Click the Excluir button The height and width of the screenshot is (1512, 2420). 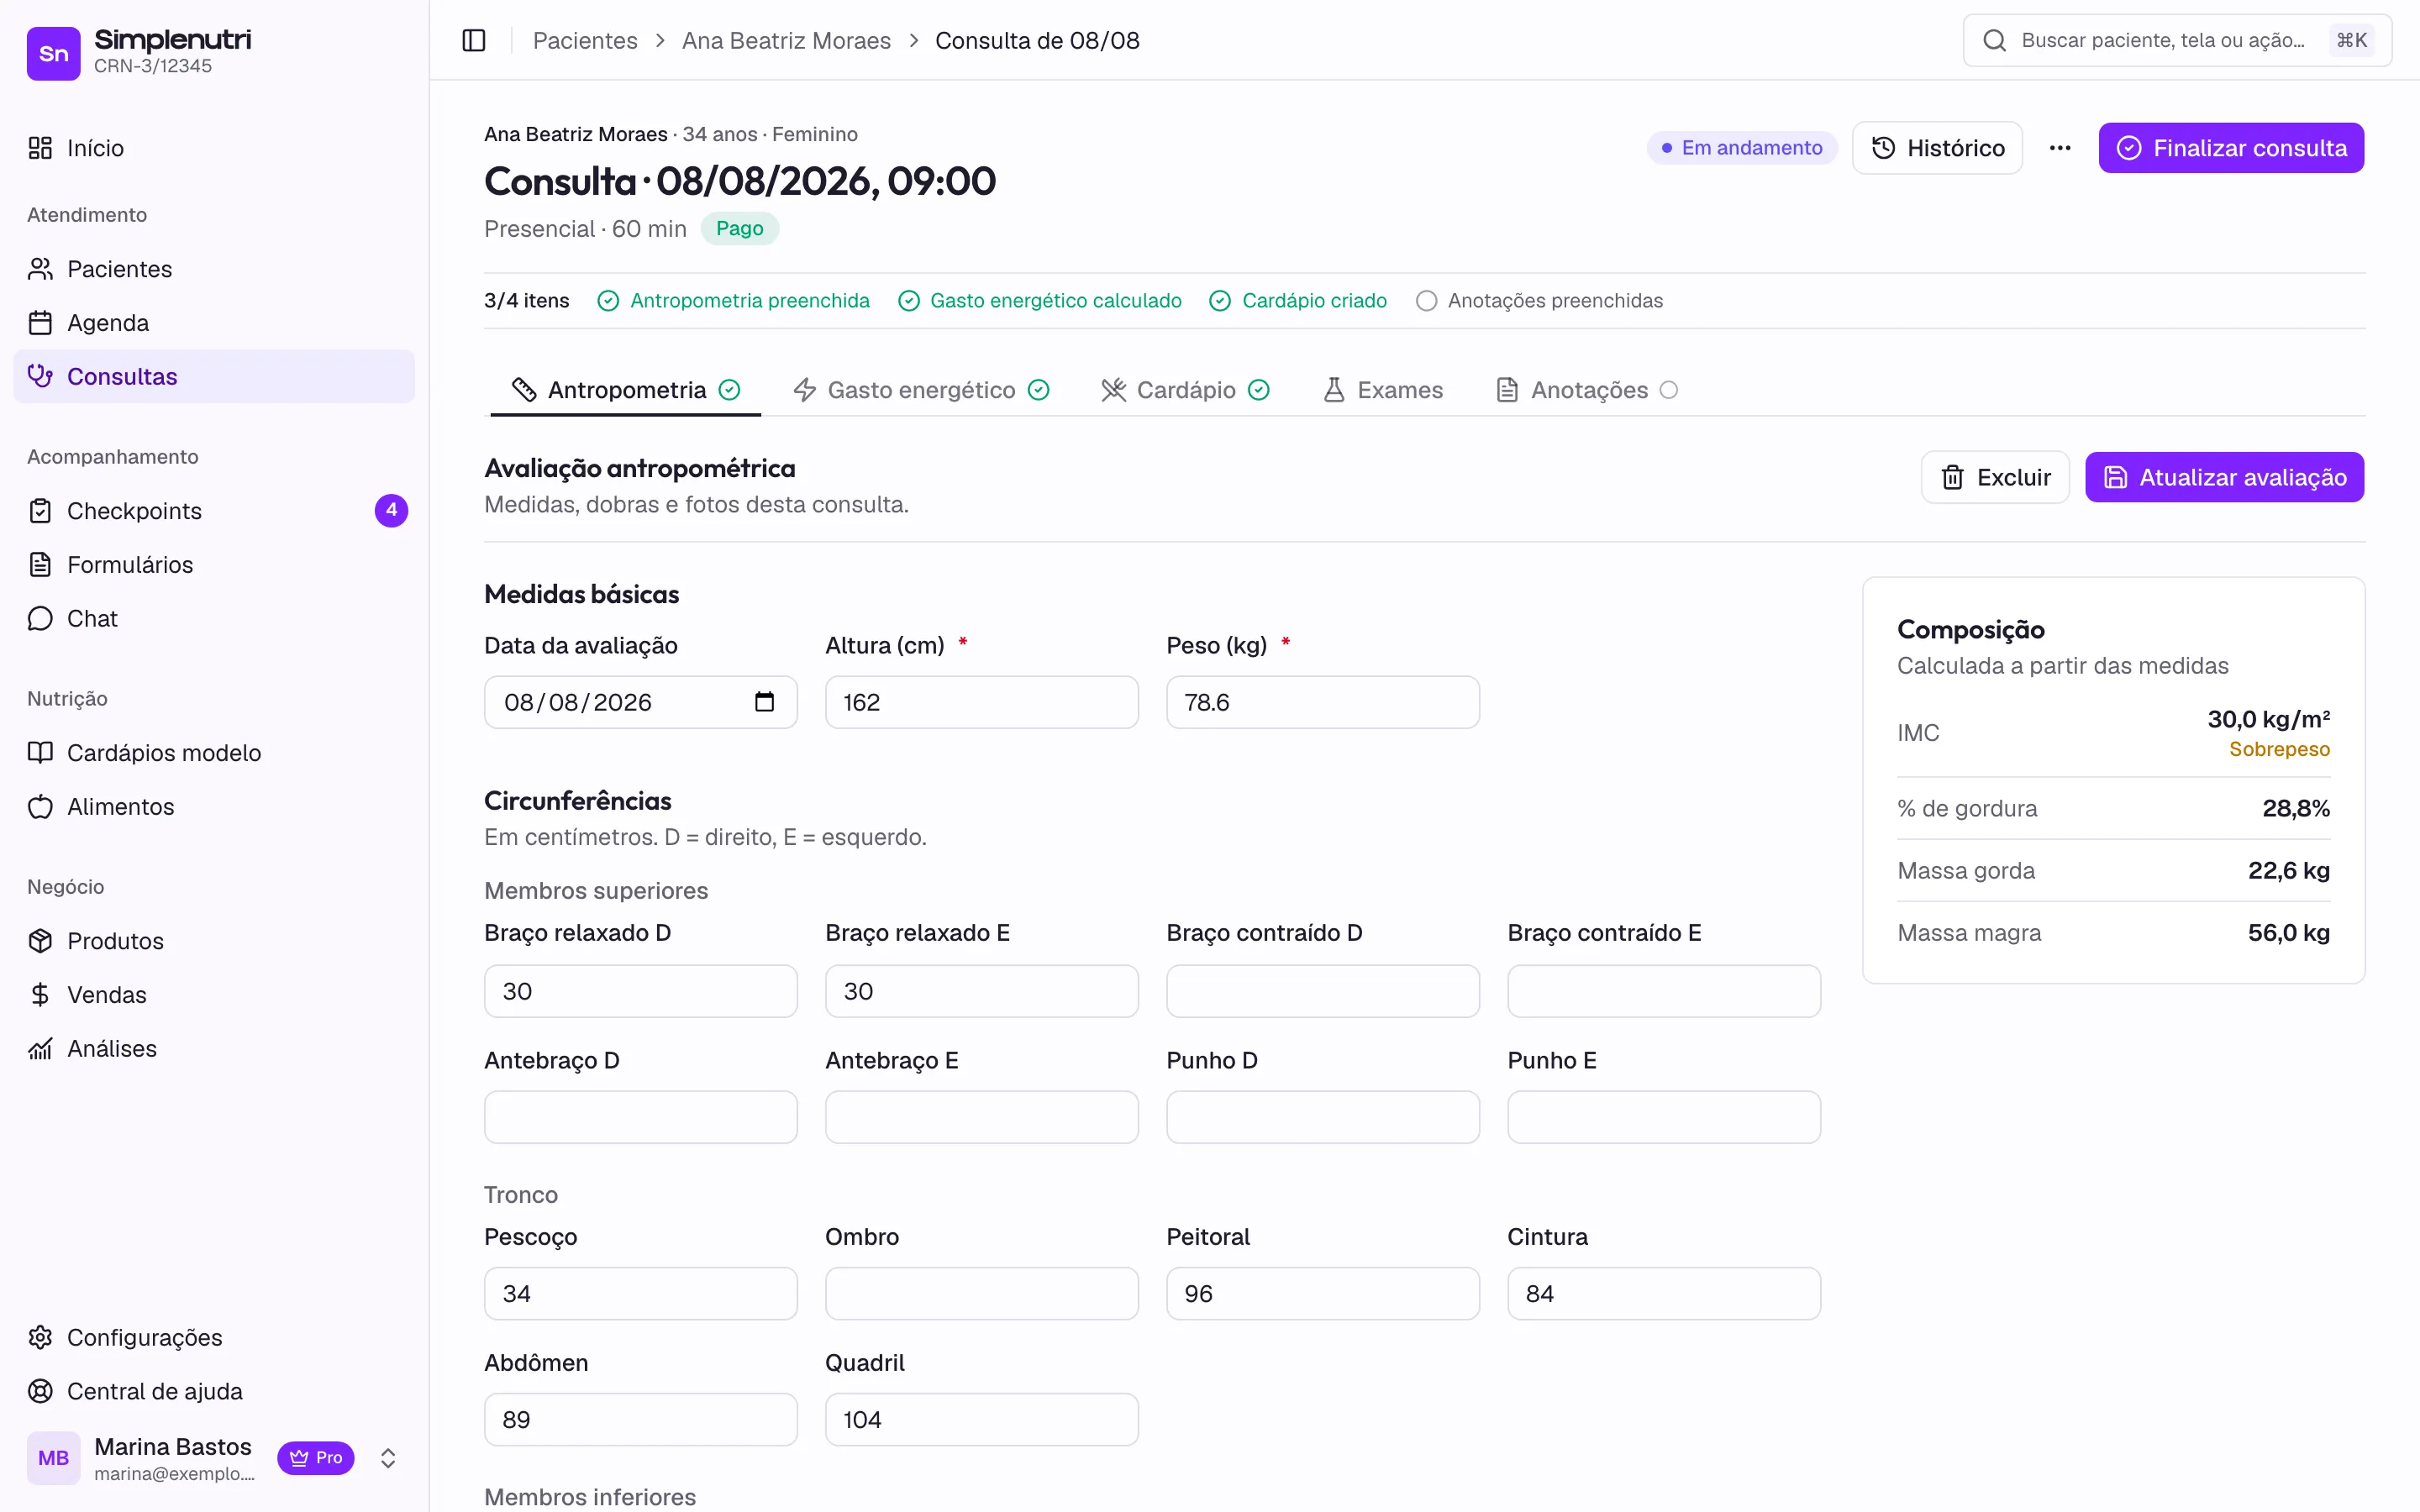pos(1995,477)
